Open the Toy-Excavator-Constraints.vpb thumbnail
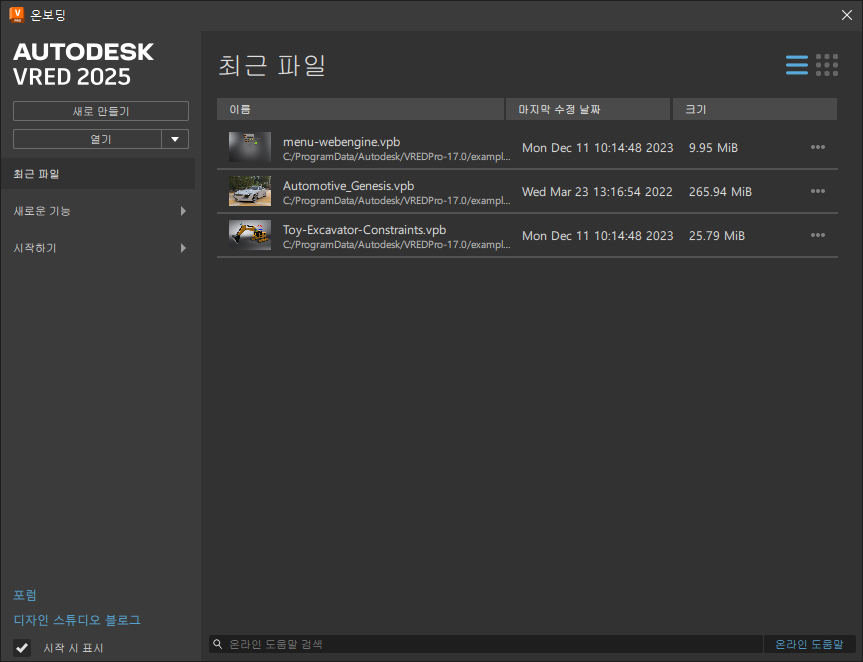The width and height of the screenshot is (863, 662). (250, 235)
